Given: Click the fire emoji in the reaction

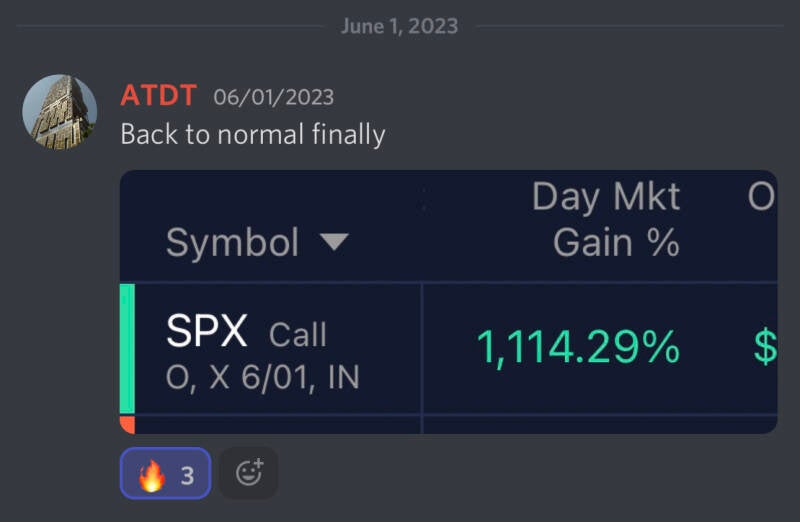Looking at the screenshot, I should pyautogui.click(x=151, y=474).
